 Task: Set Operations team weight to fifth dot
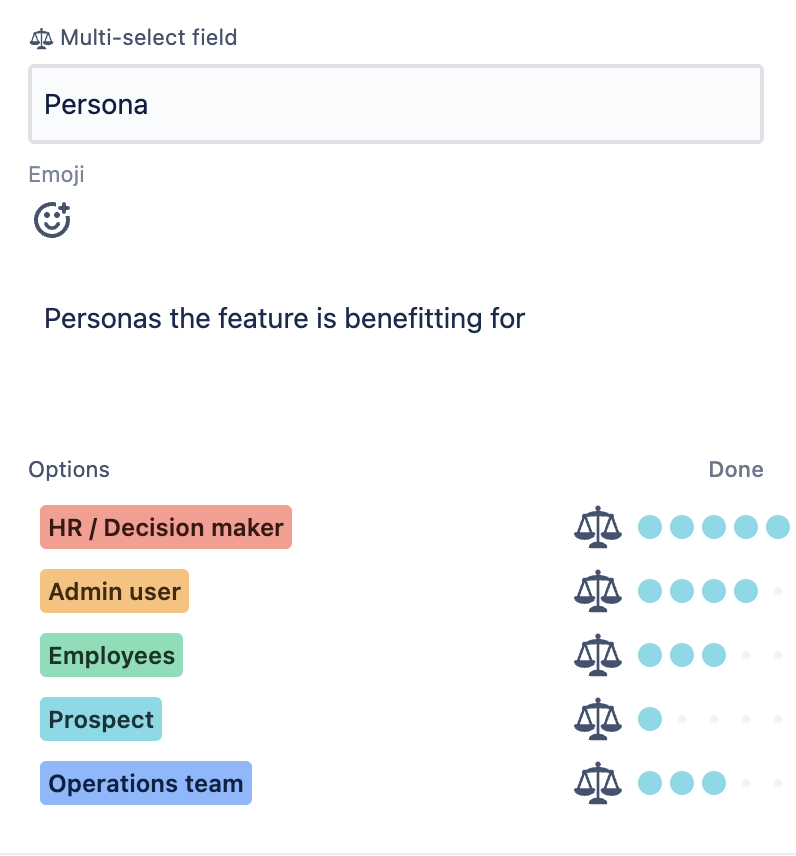pos(777,782)
